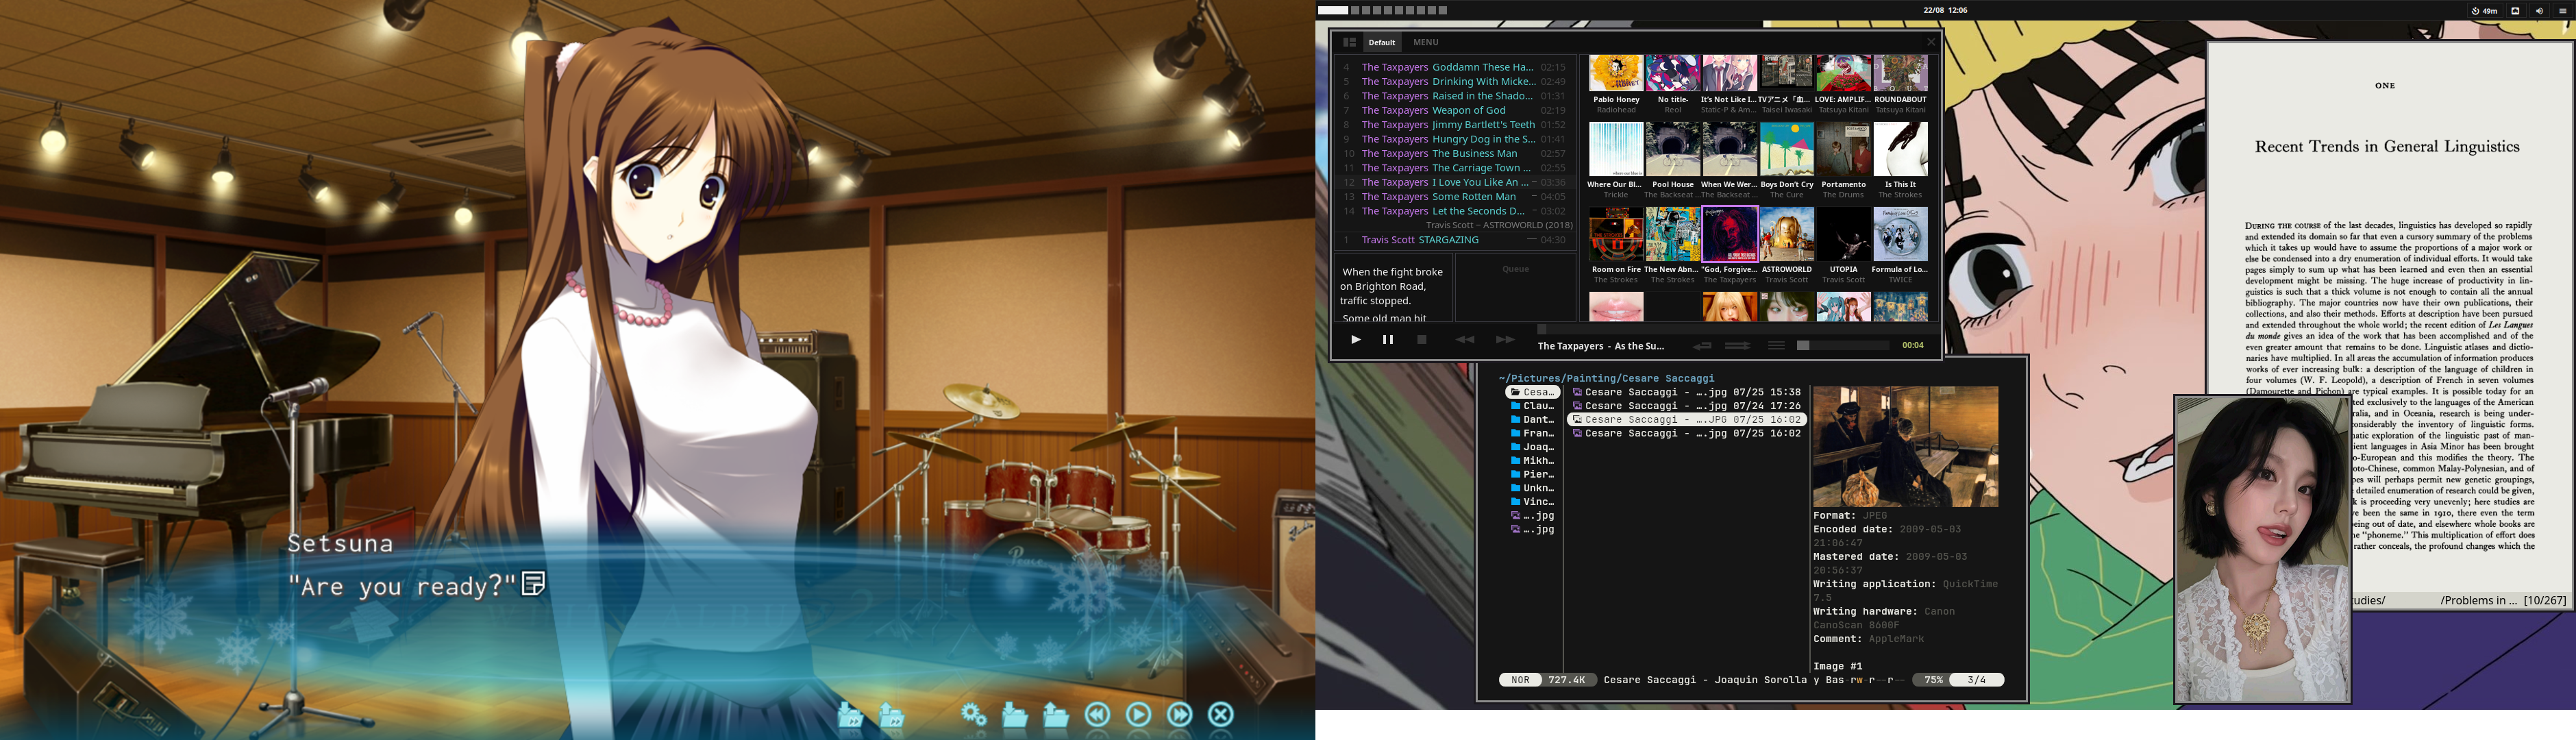This screenshot has width=2576, height=740.
Task: Click the Cesa... folder in file manager
Action: [1533, 392]
